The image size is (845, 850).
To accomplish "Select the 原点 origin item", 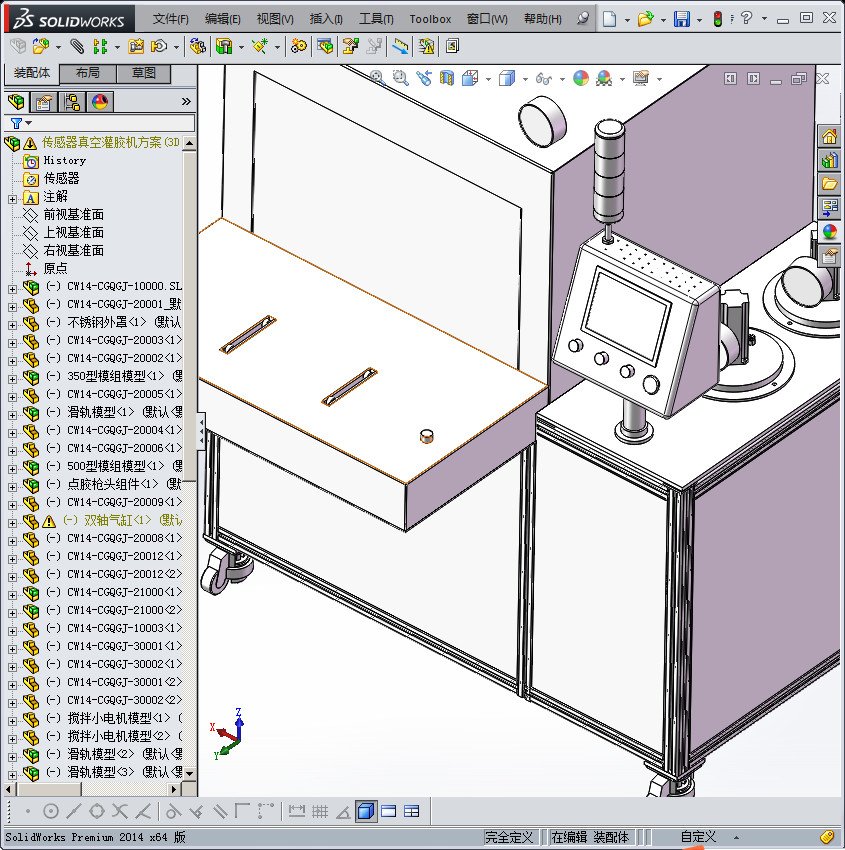I will 55,268.
